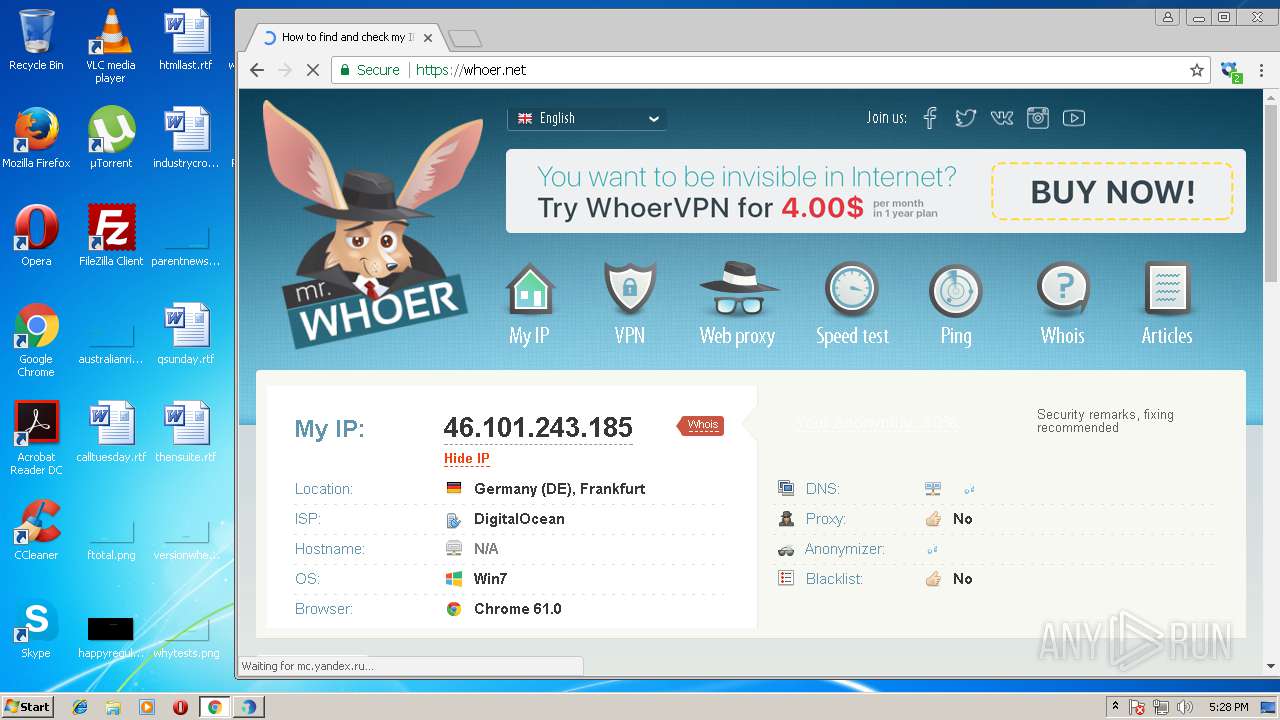This screenshot has height=720, width=1280.
Task: Click the Germany (DE), Frankfurt location text
Action: click(x=559, y=489)
